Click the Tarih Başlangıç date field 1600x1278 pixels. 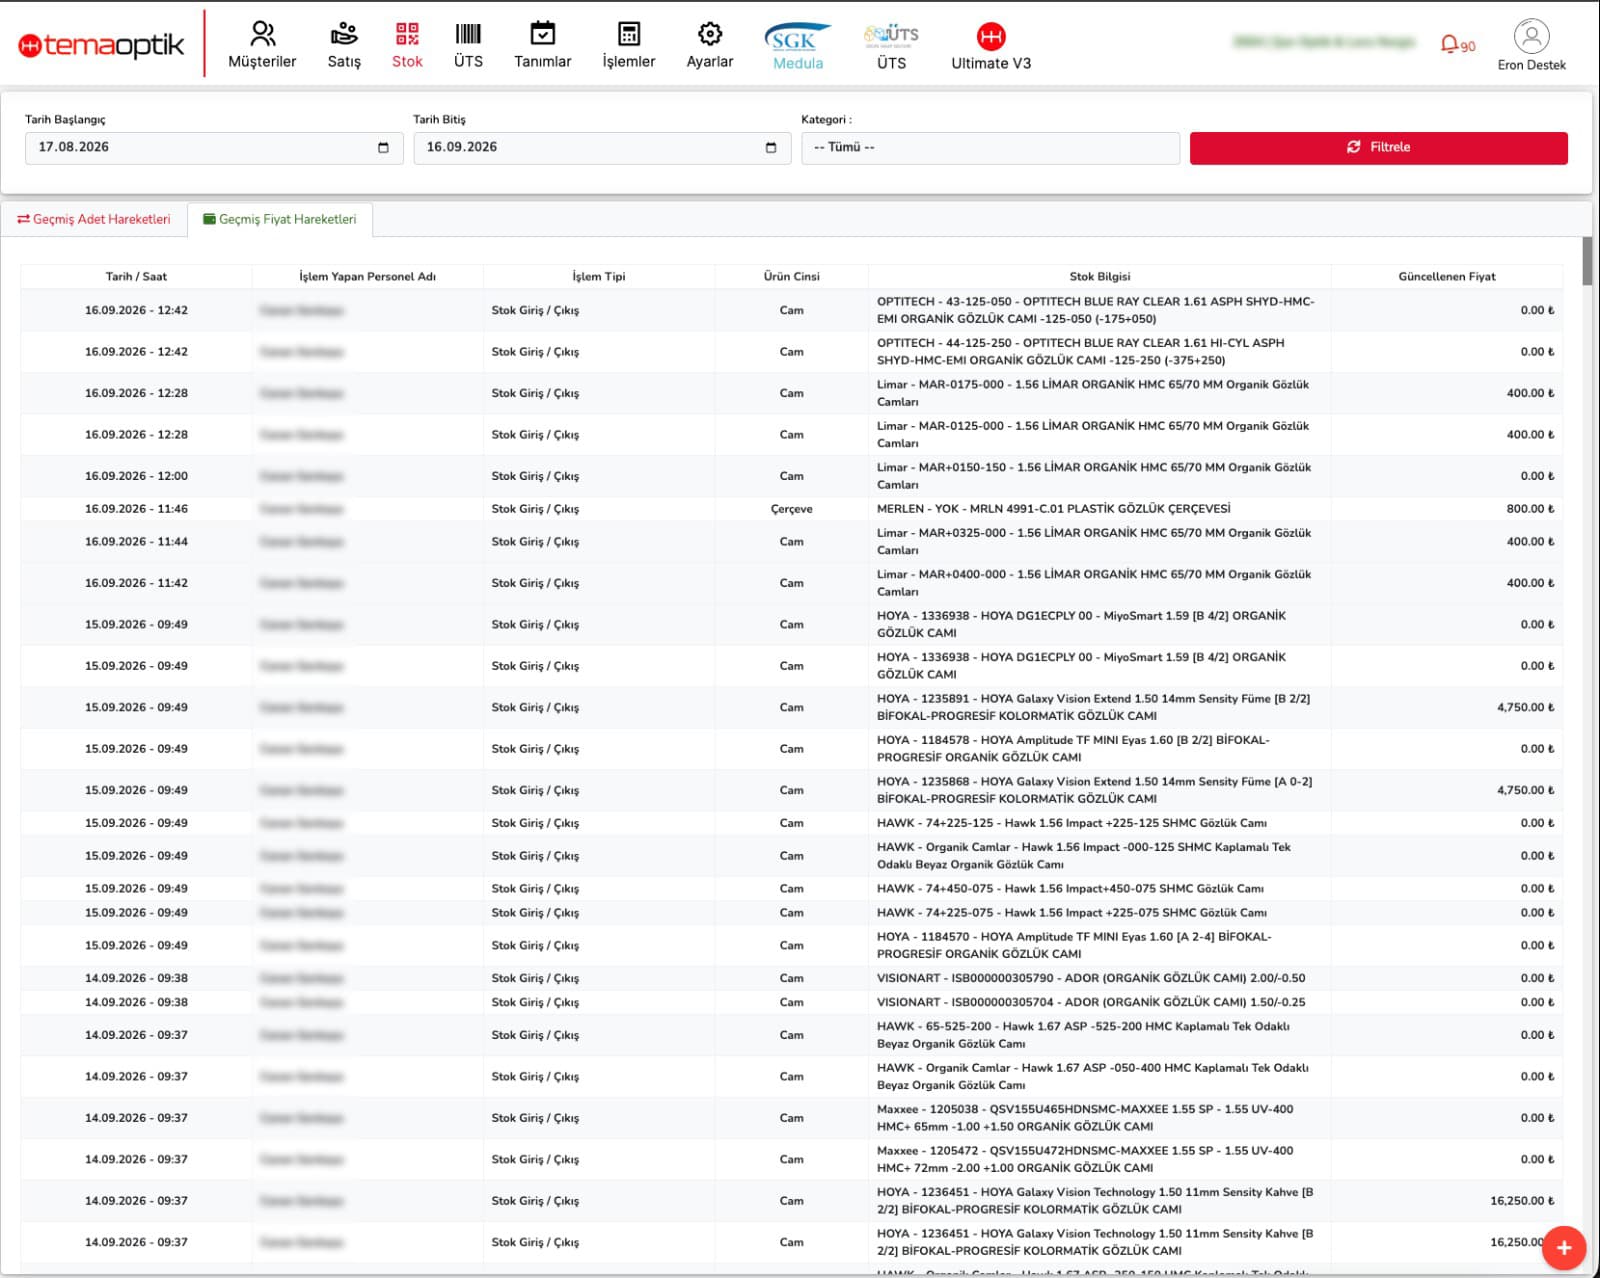pos(214,147)
